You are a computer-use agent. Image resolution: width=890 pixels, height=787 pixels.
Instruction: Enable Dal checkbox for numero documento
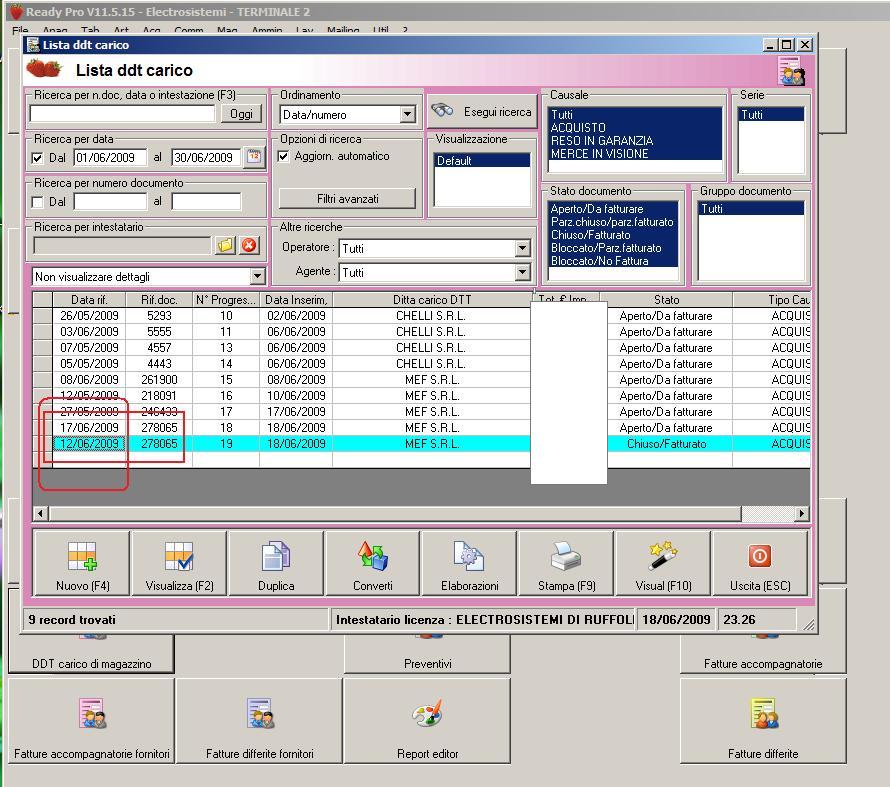(38, 202)
